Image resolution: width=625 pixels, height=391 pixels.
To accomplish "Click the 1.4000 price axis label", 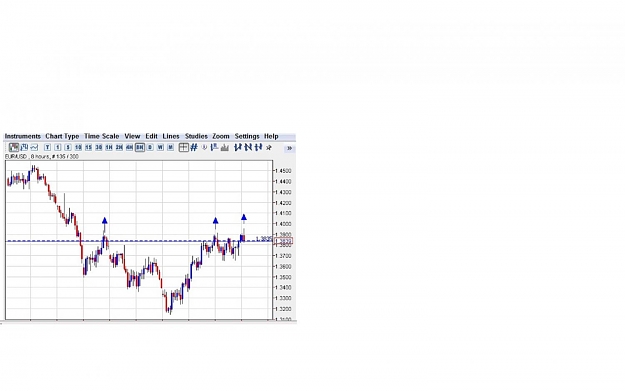I will tap(283, 224).
